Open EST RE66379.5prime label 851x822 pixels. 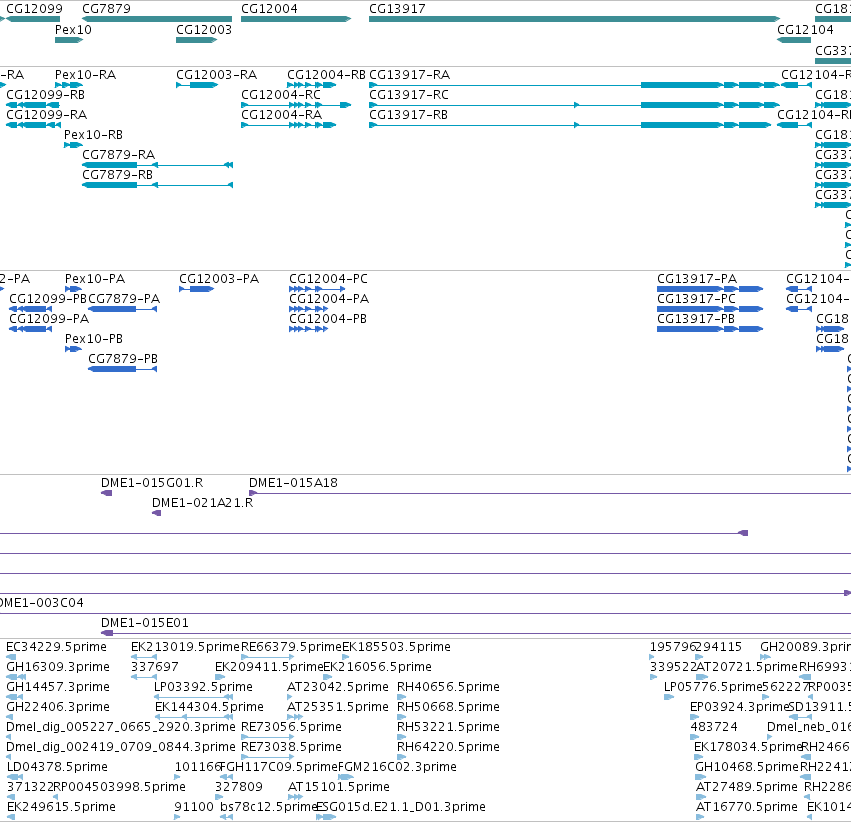point(291,647)
